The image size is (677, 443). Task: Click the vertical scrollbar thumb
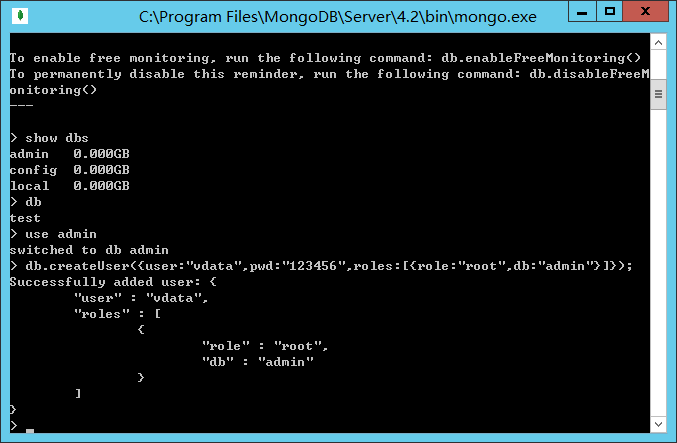[x=658, y=94]
